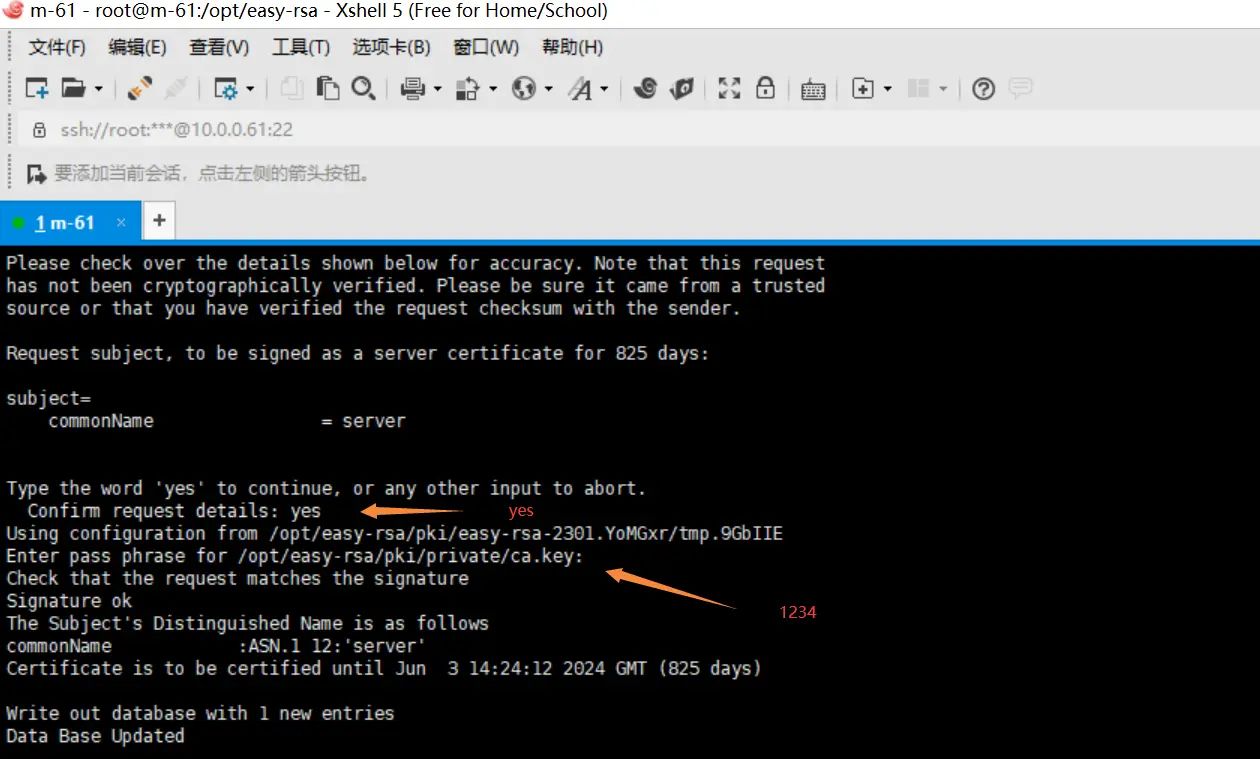Open the session folder dropdown arrow

(x=97, y=89)
